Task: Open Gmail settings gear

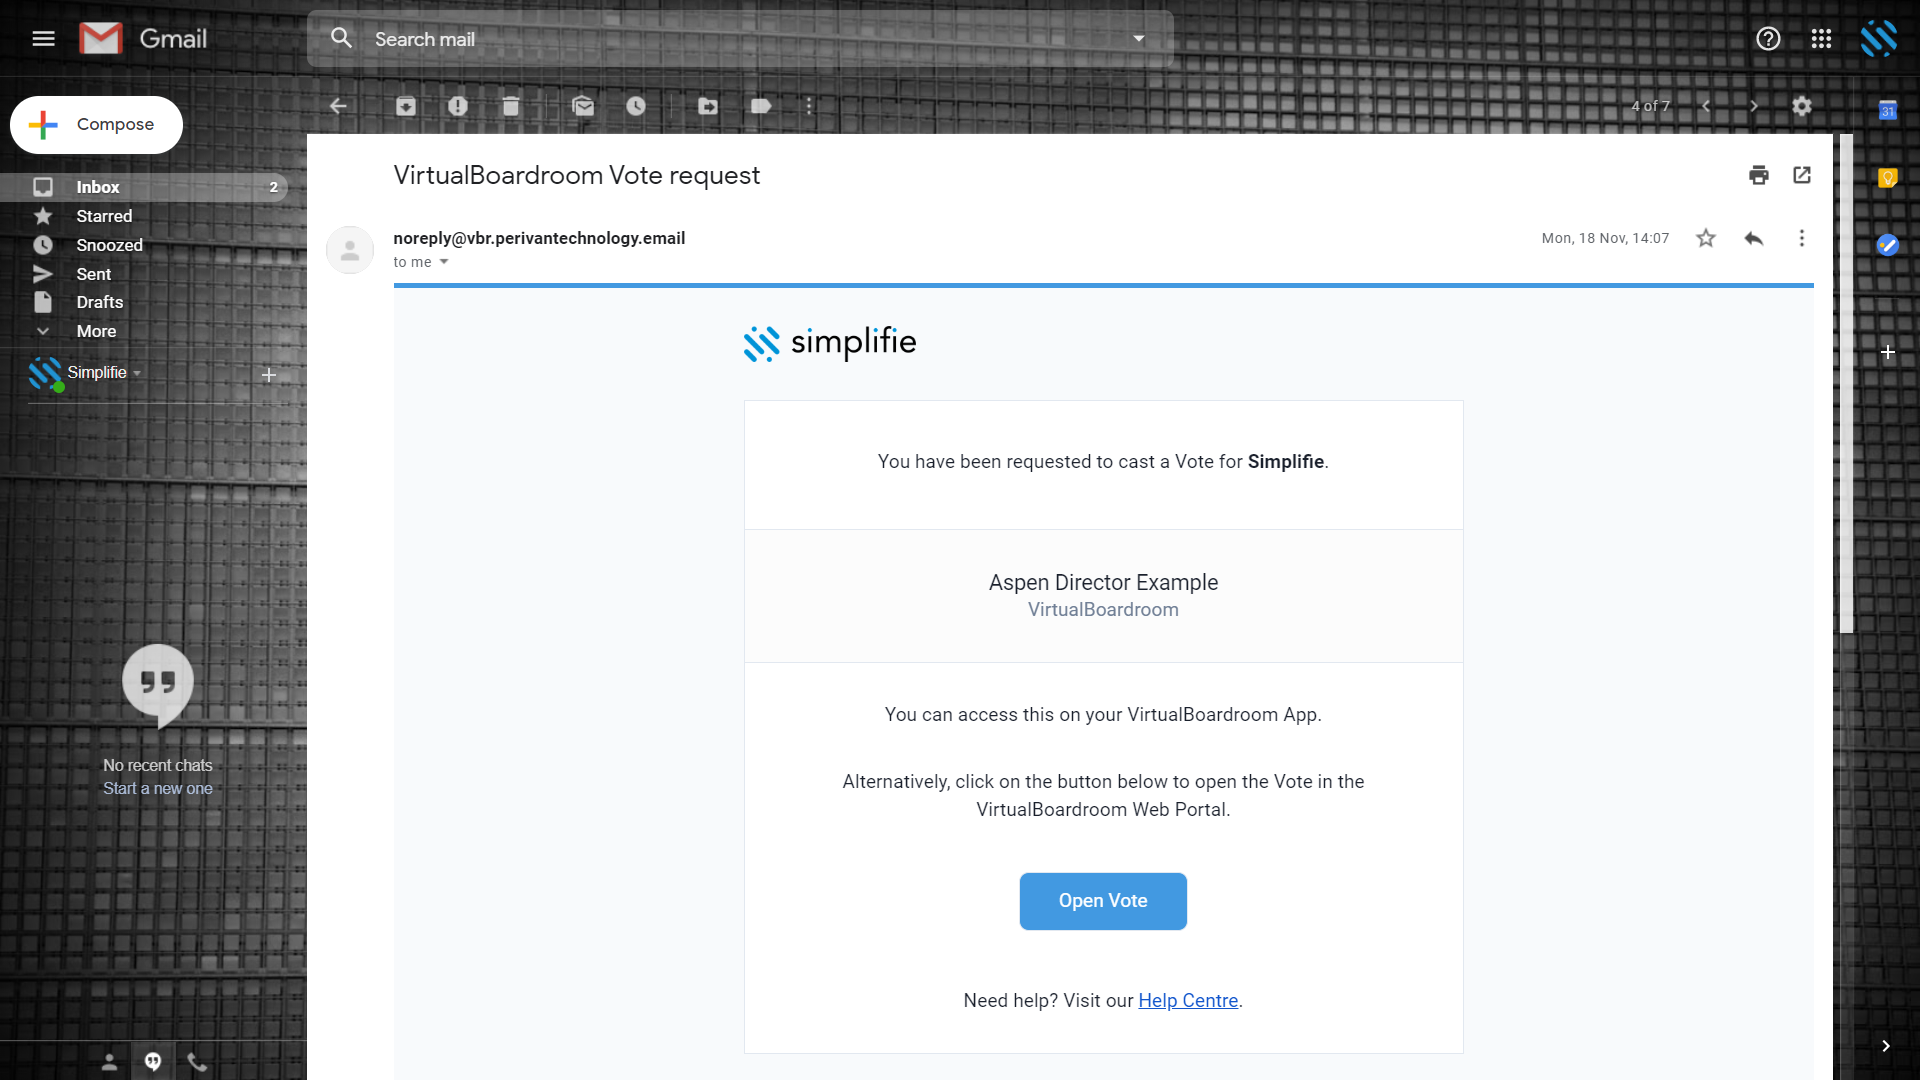Action: pyautogui.click(x=1802, y=106)
